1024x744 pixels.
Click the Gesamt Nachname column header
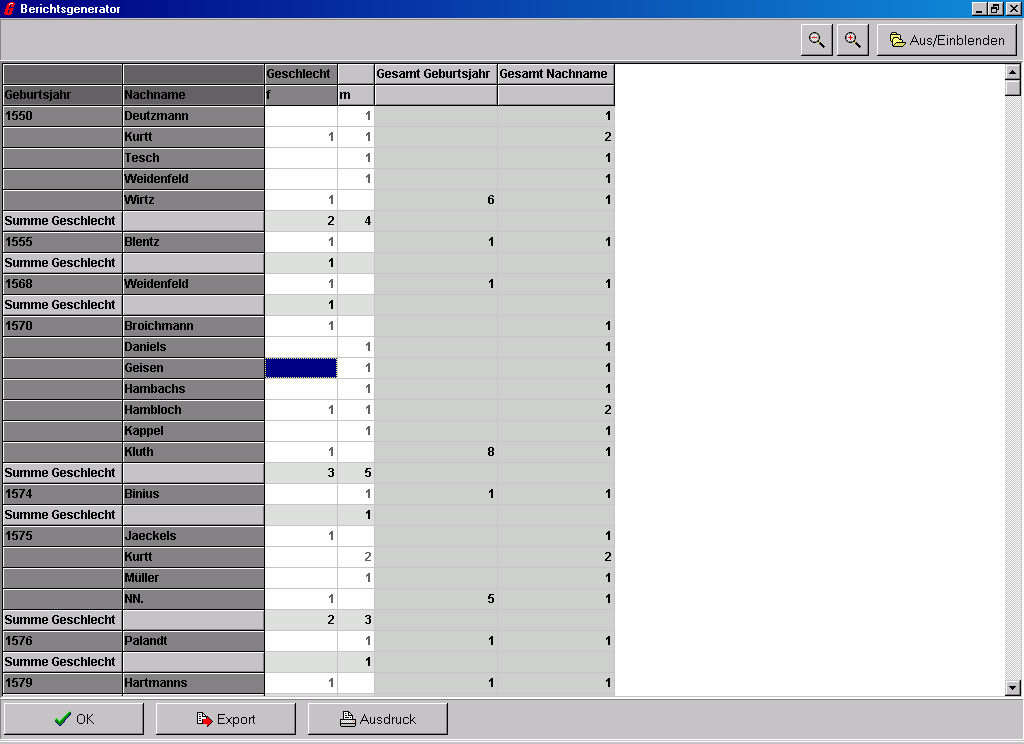[x=555, y=74]
